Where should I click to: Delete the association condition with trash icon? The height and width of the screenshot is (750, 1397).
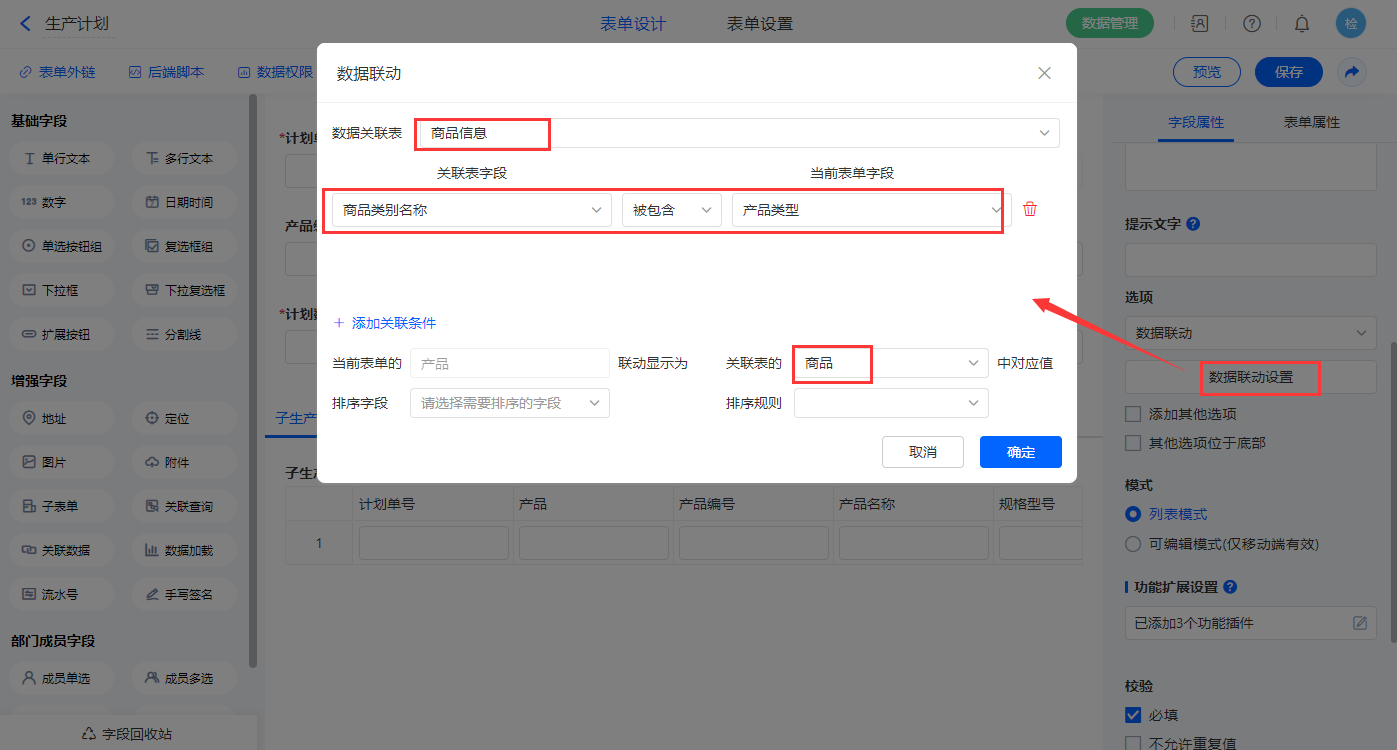(x=1030, y=210)
